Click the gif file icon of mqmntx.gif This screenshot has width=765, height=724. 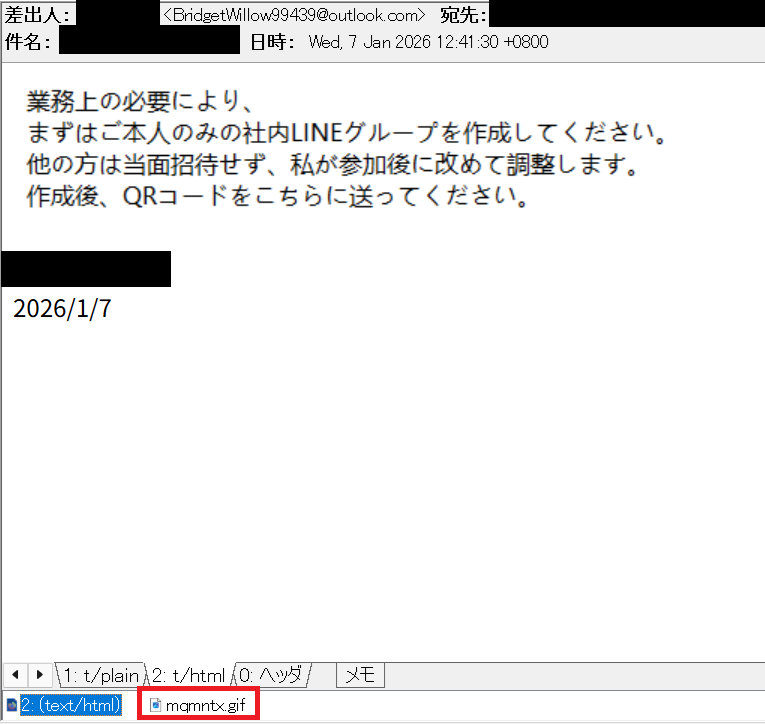155,705
